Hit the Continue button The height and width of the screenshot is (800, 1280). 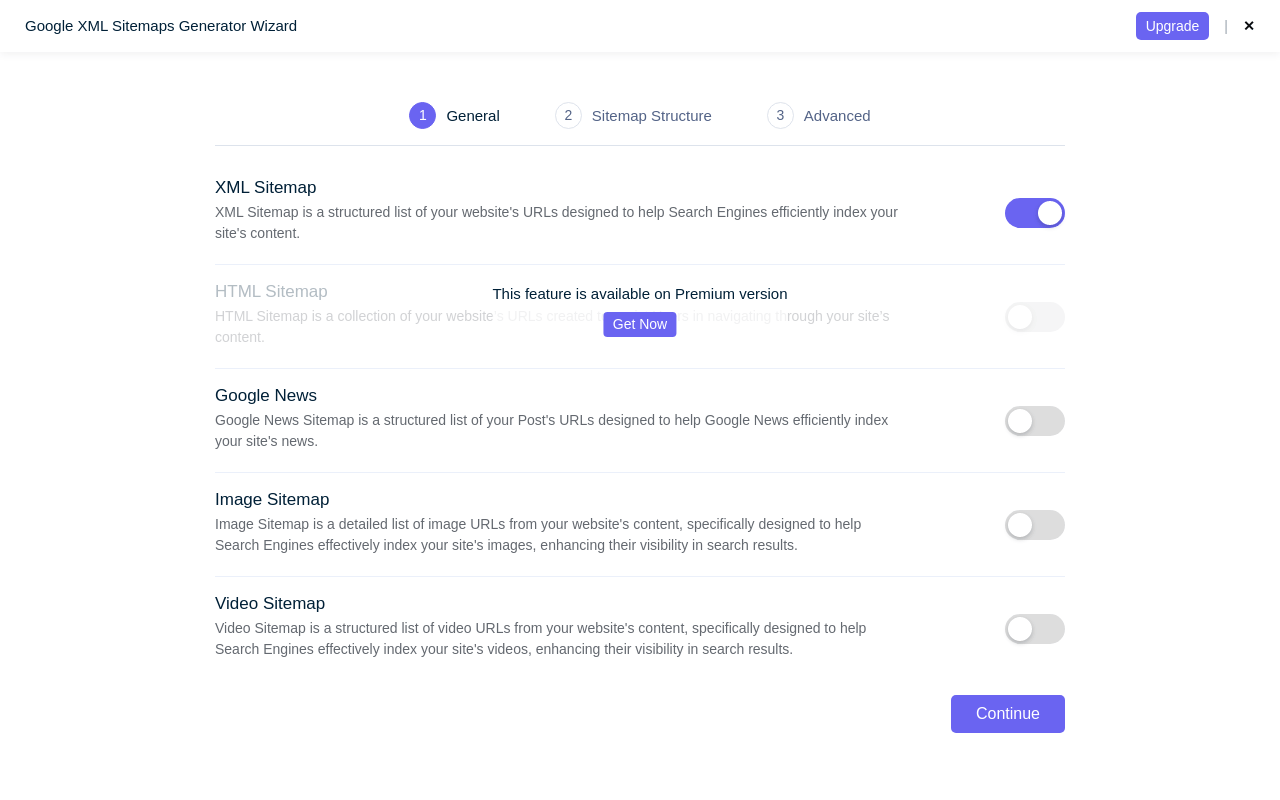(1007, 714)
